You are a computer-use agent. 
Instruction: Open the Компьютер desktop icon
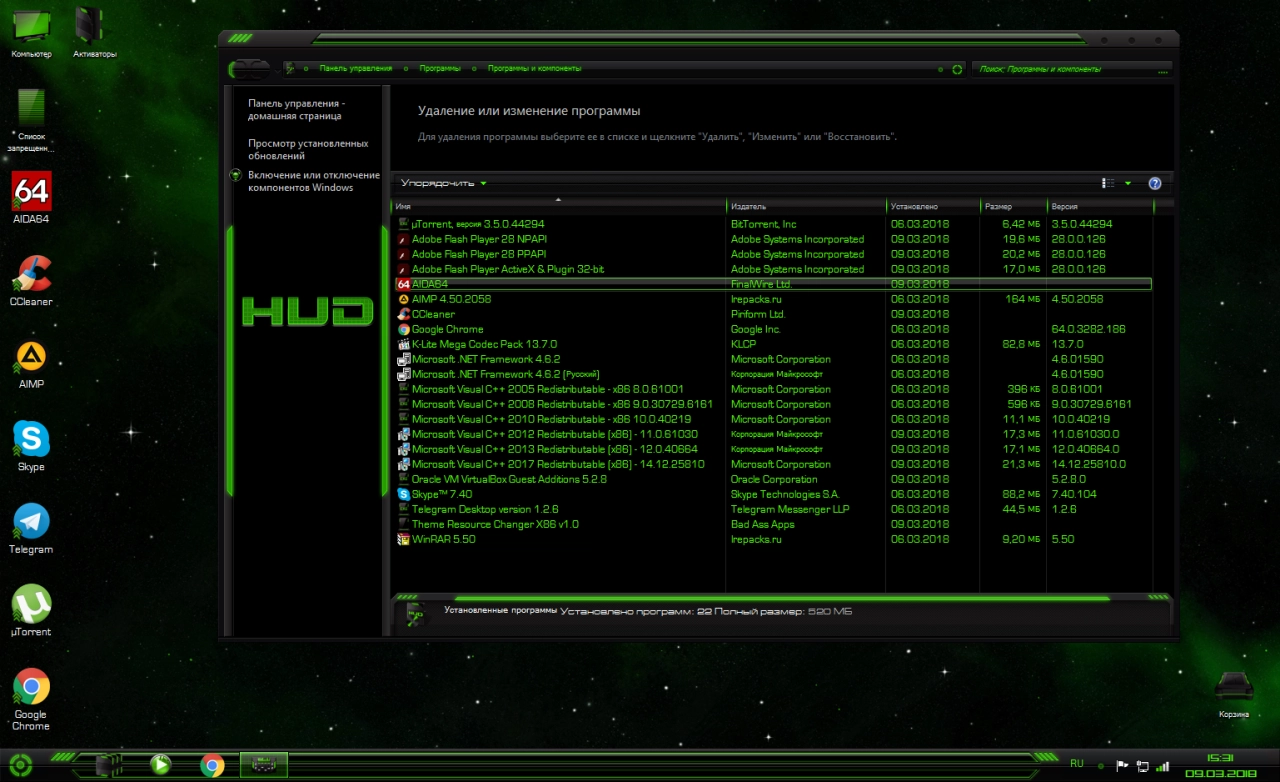31,33
